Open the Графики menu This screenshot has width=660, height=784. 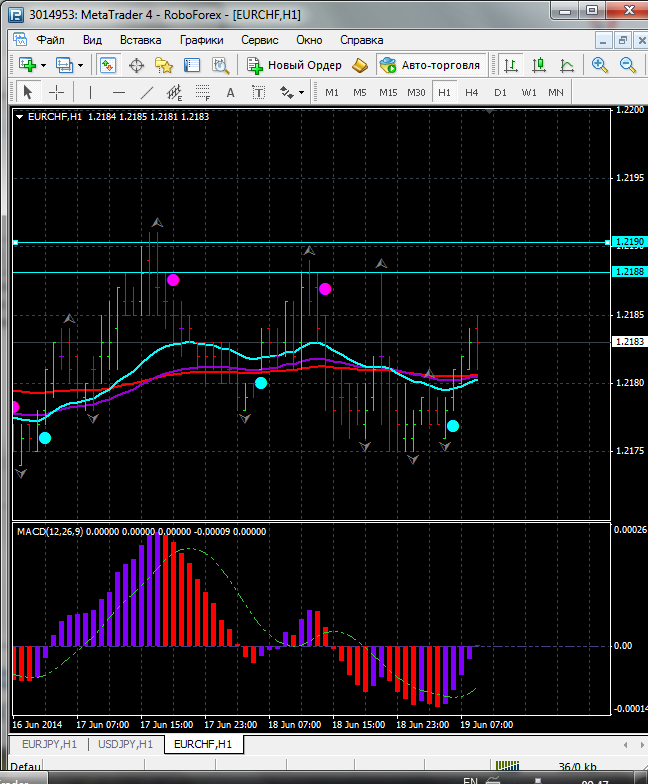pos(201,40)
